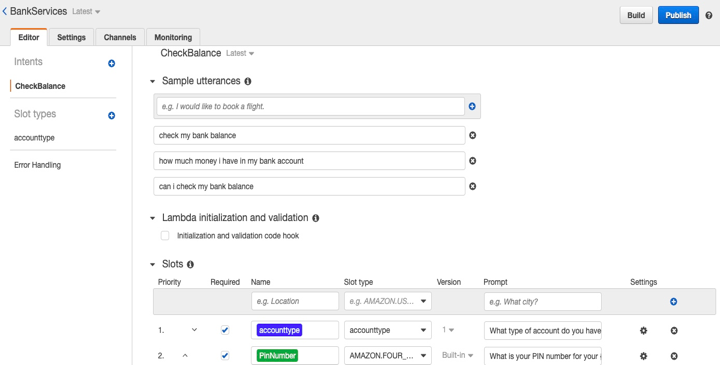Switch to the Monitoring tab
The height and width of the screenshot is (365, 720).
coord(173,37)
